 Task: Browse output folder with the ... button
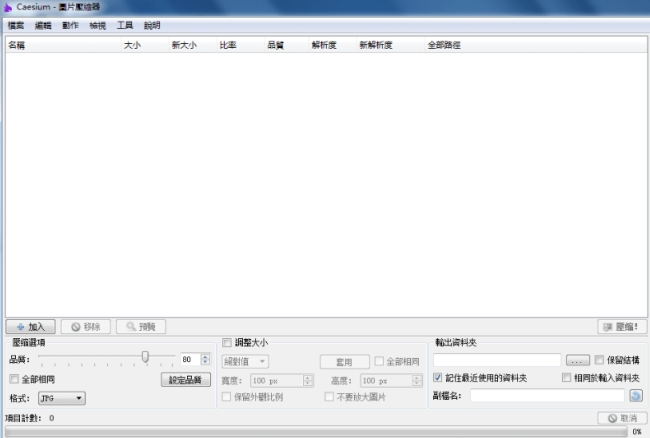tap(578, 361)
